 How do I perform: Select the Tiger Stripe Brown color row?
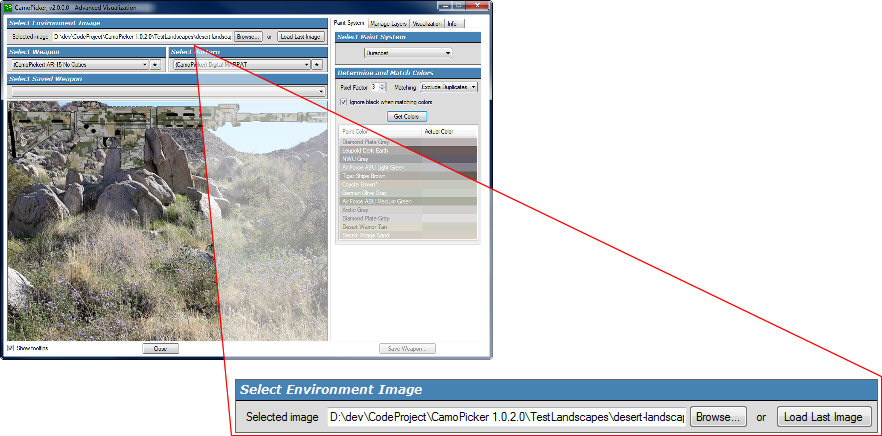pos(408,176)
